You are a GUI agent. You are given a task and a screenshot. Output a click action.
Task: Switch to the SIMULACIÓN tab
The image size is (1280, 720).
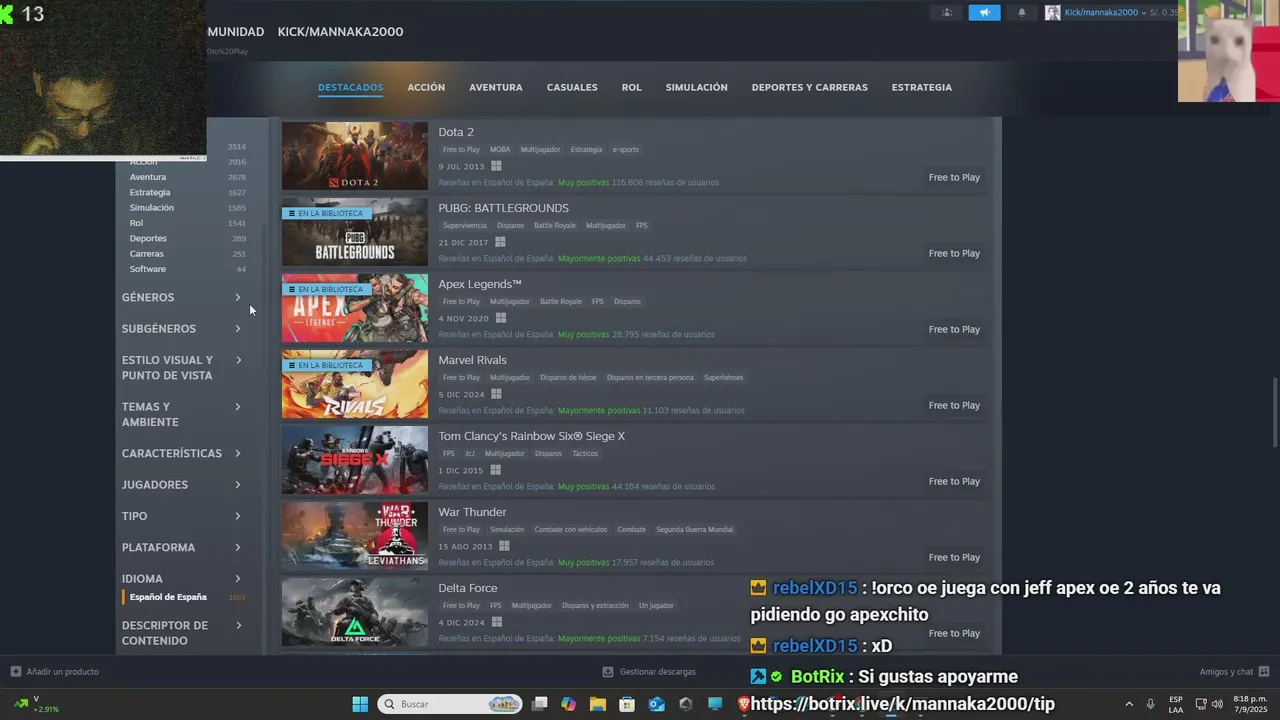point(697,87)
